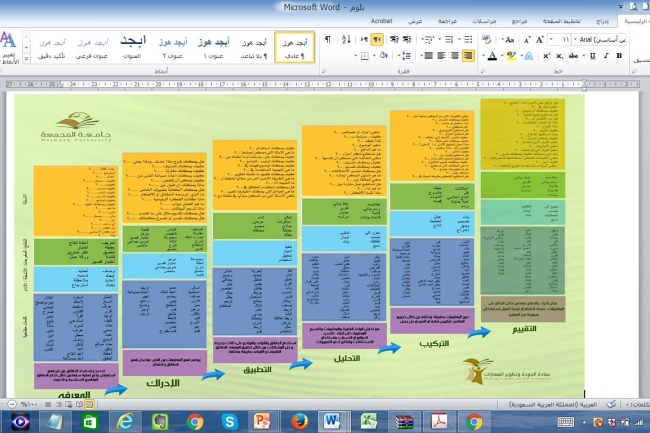Viewport: 650px width, 433px height.
Task: Toggle superscript formatting
Action: [546, 56]
